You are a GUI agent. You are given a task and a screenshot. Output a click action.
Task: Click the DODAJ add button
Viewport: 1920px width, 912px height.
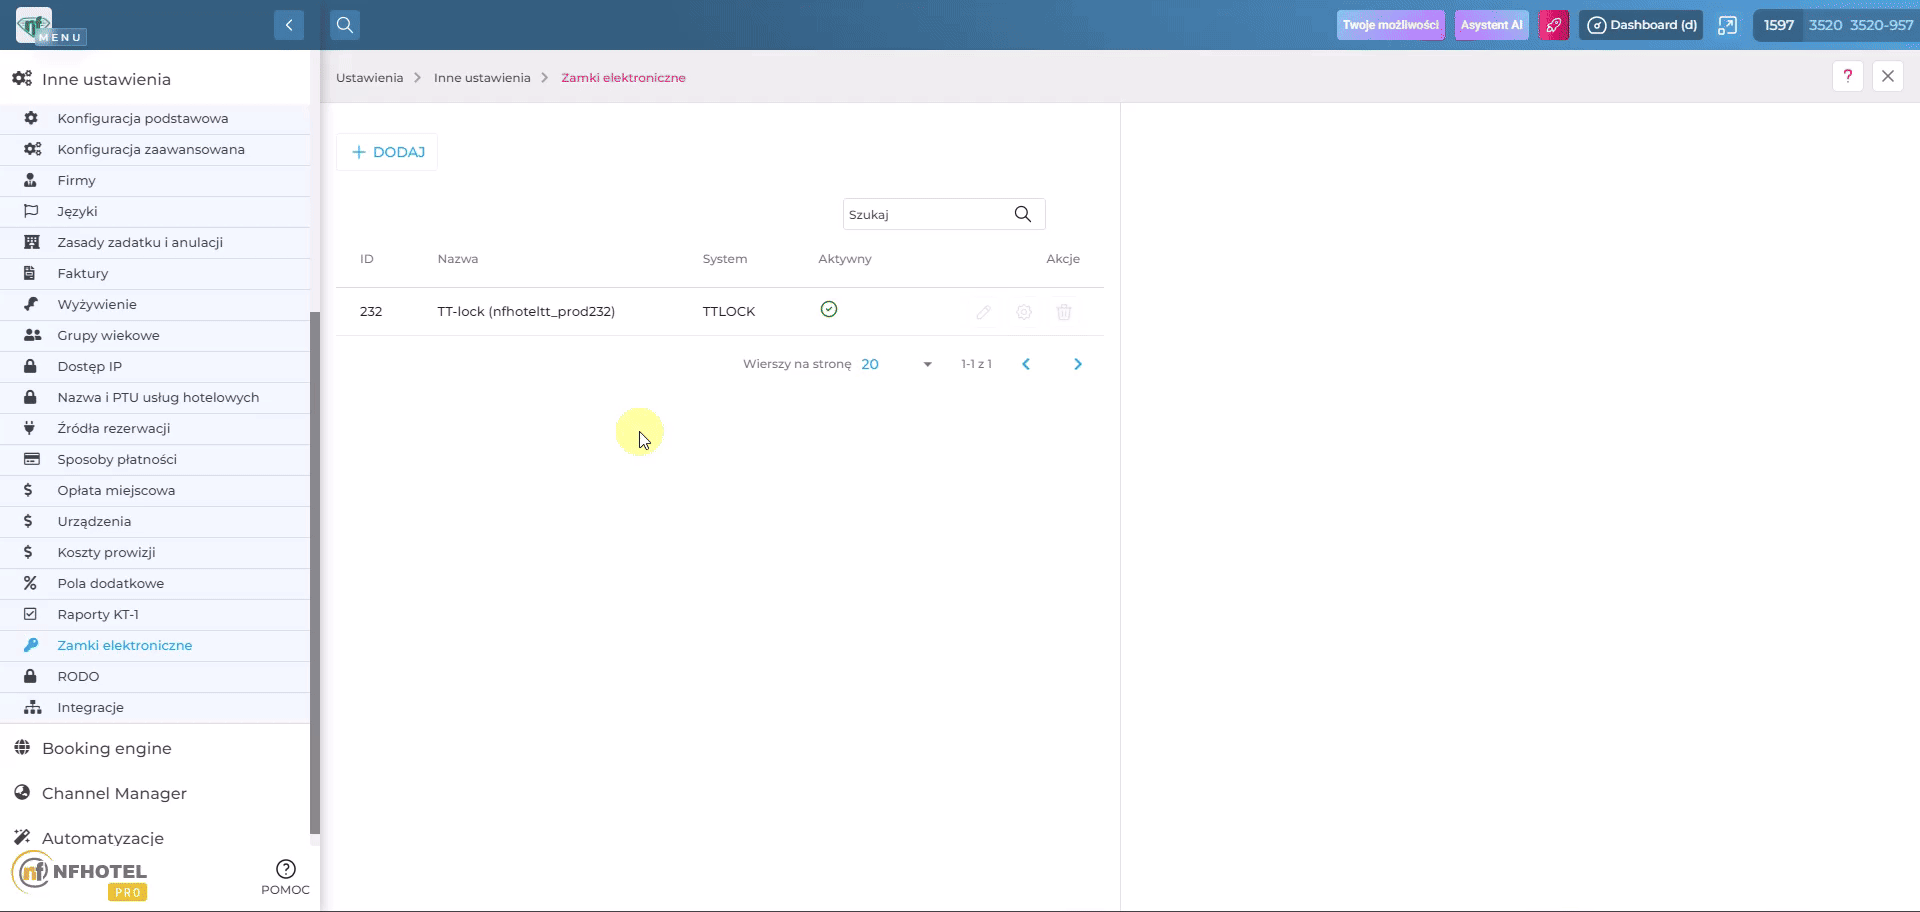coord(387,152)
